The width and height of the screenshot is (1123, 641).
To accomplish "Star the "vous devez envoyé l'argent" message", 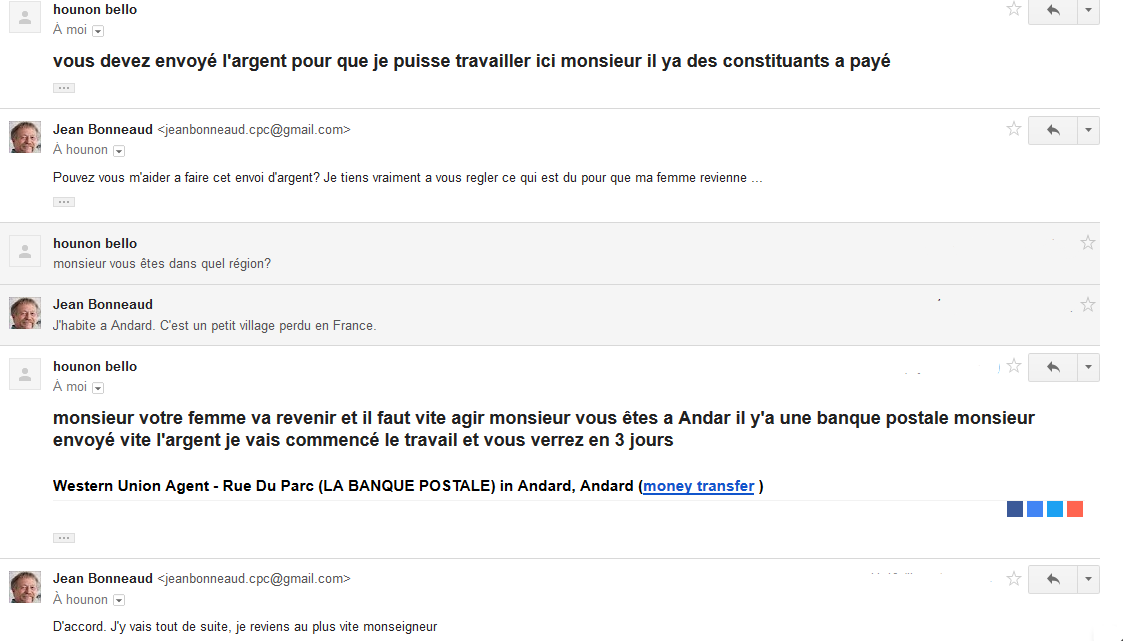I will 1014,9.
